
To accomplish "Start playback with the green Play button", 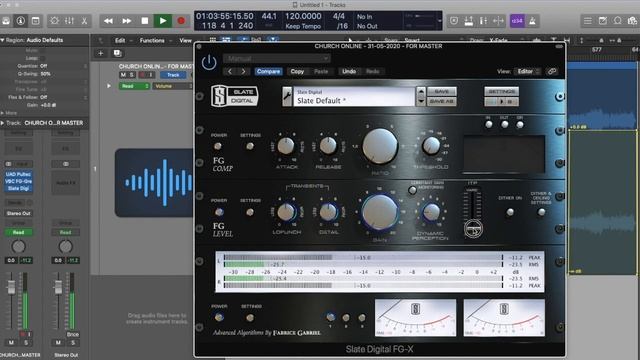I will [x=162, y=21].
